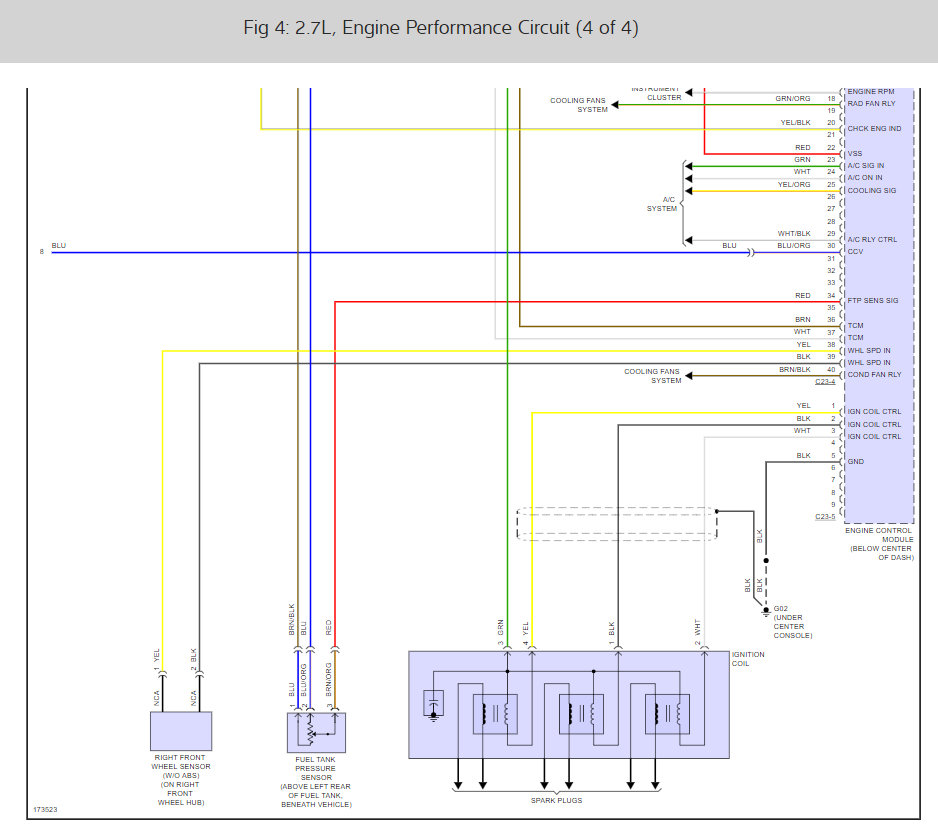Click the 'YEL/BLK' wire color label at pin 20
Image resolution: width=938 pixels, height=832 pixels.
tap(795, 123)
